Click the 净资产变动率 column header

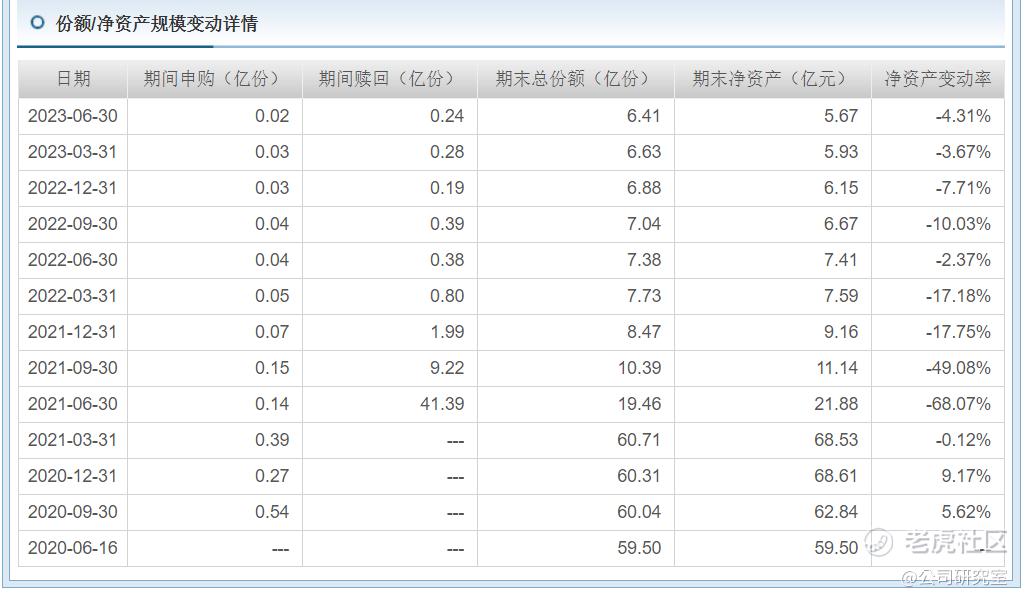point(937,79)
